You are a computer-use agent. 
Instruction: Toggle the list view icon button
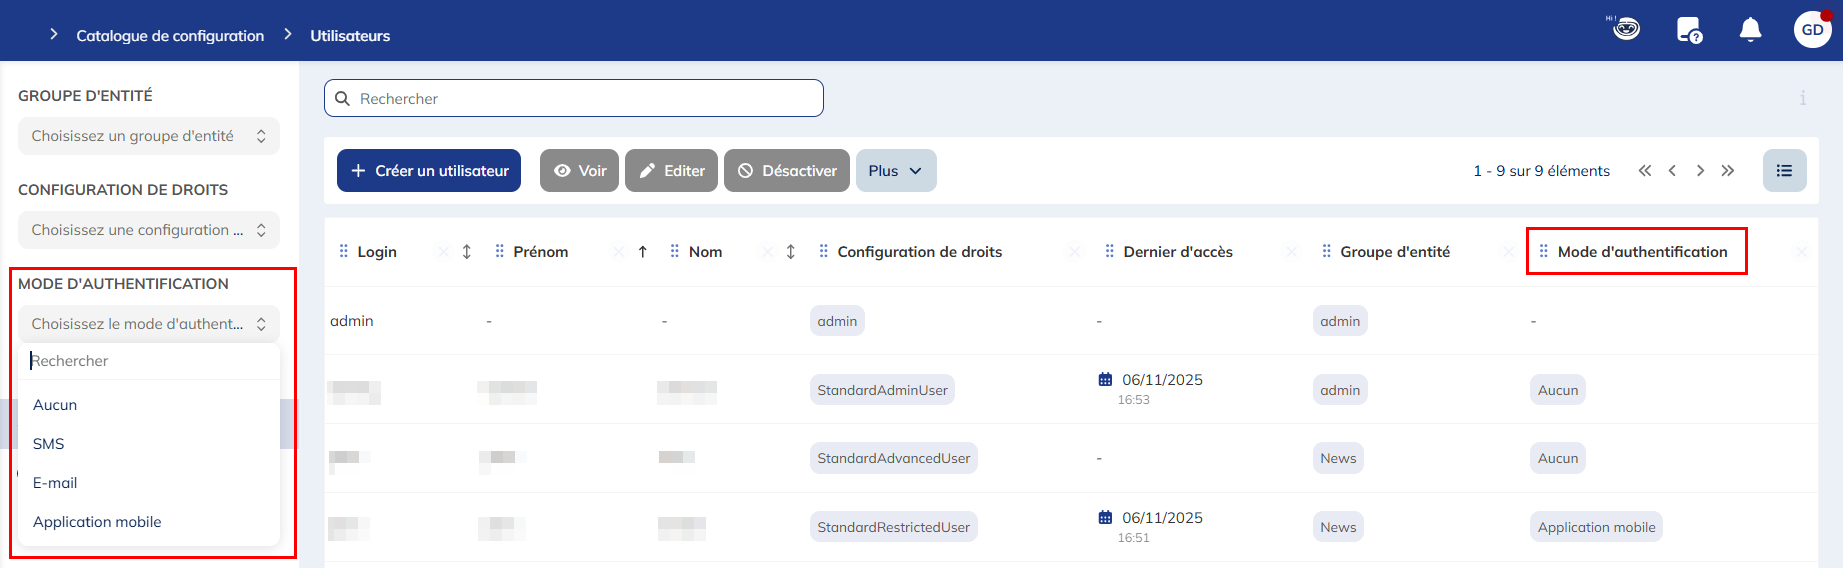click(x=1784, y=171)
